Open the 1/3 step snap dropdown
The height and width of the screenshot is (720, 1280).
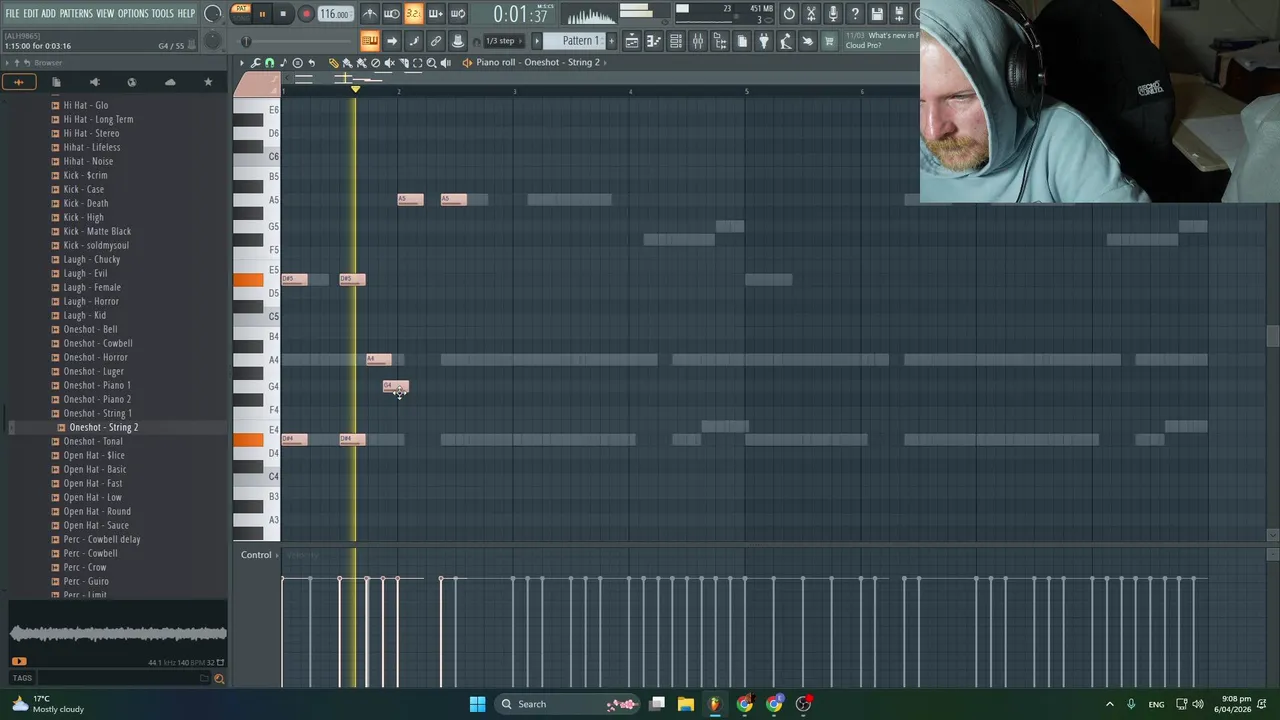[505, 41]
